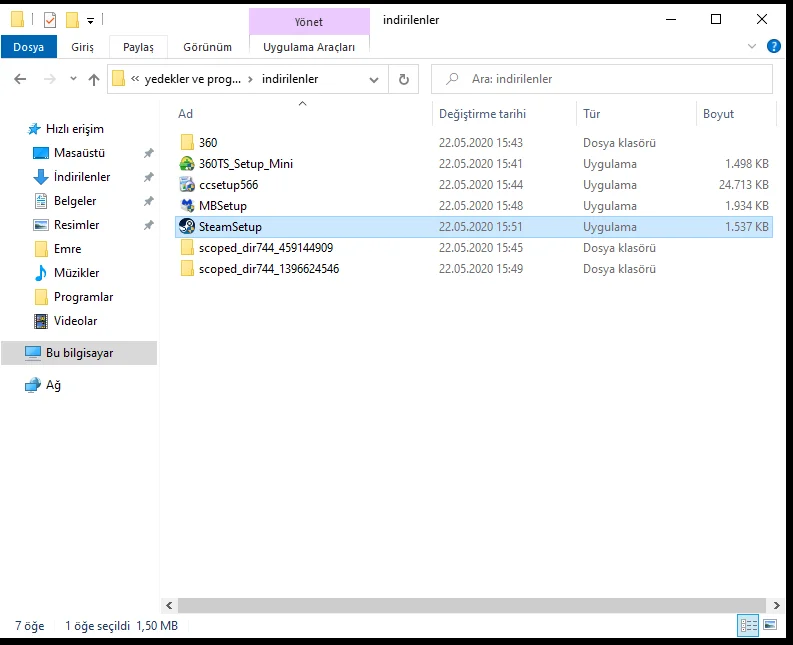Sort files by Boyut column
Viewport: 793px width, 645px height.
(718, 114)
